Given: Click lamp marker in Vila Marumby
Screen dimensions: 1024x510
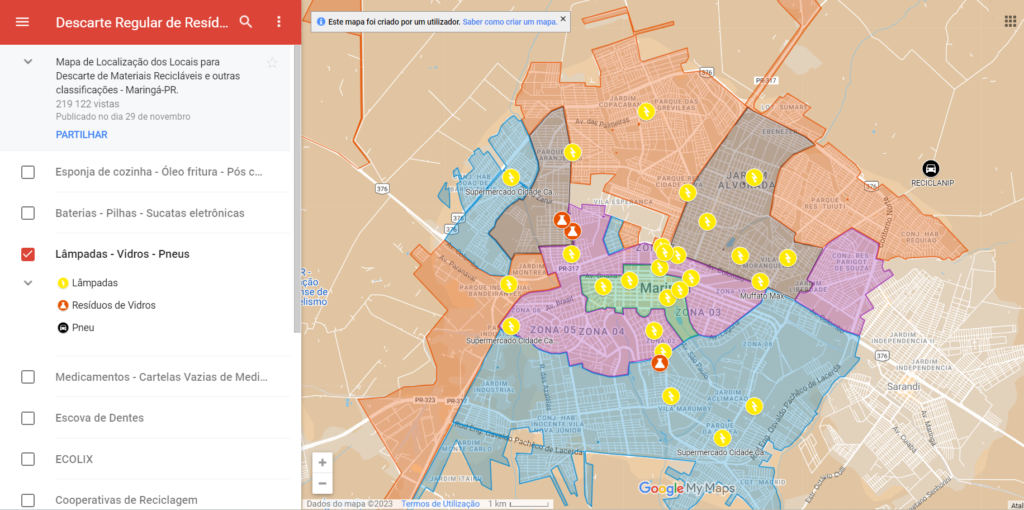Looking at the screenshot, I should coord(671,396).
